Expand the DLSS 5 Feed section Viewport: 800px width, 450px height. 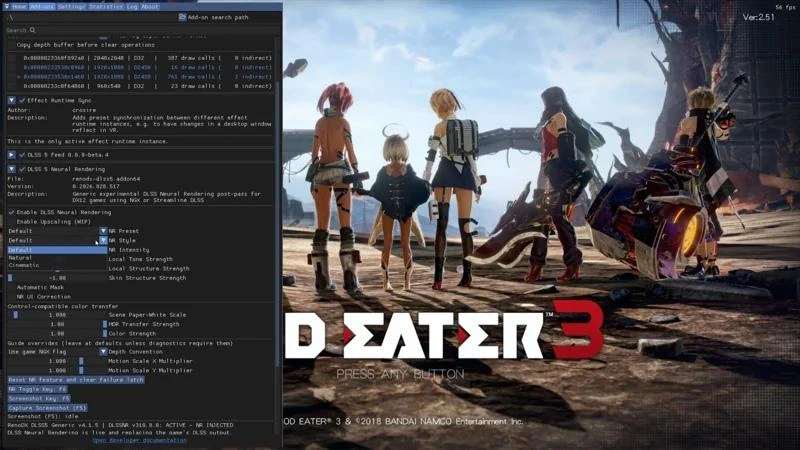click(11, 155)
